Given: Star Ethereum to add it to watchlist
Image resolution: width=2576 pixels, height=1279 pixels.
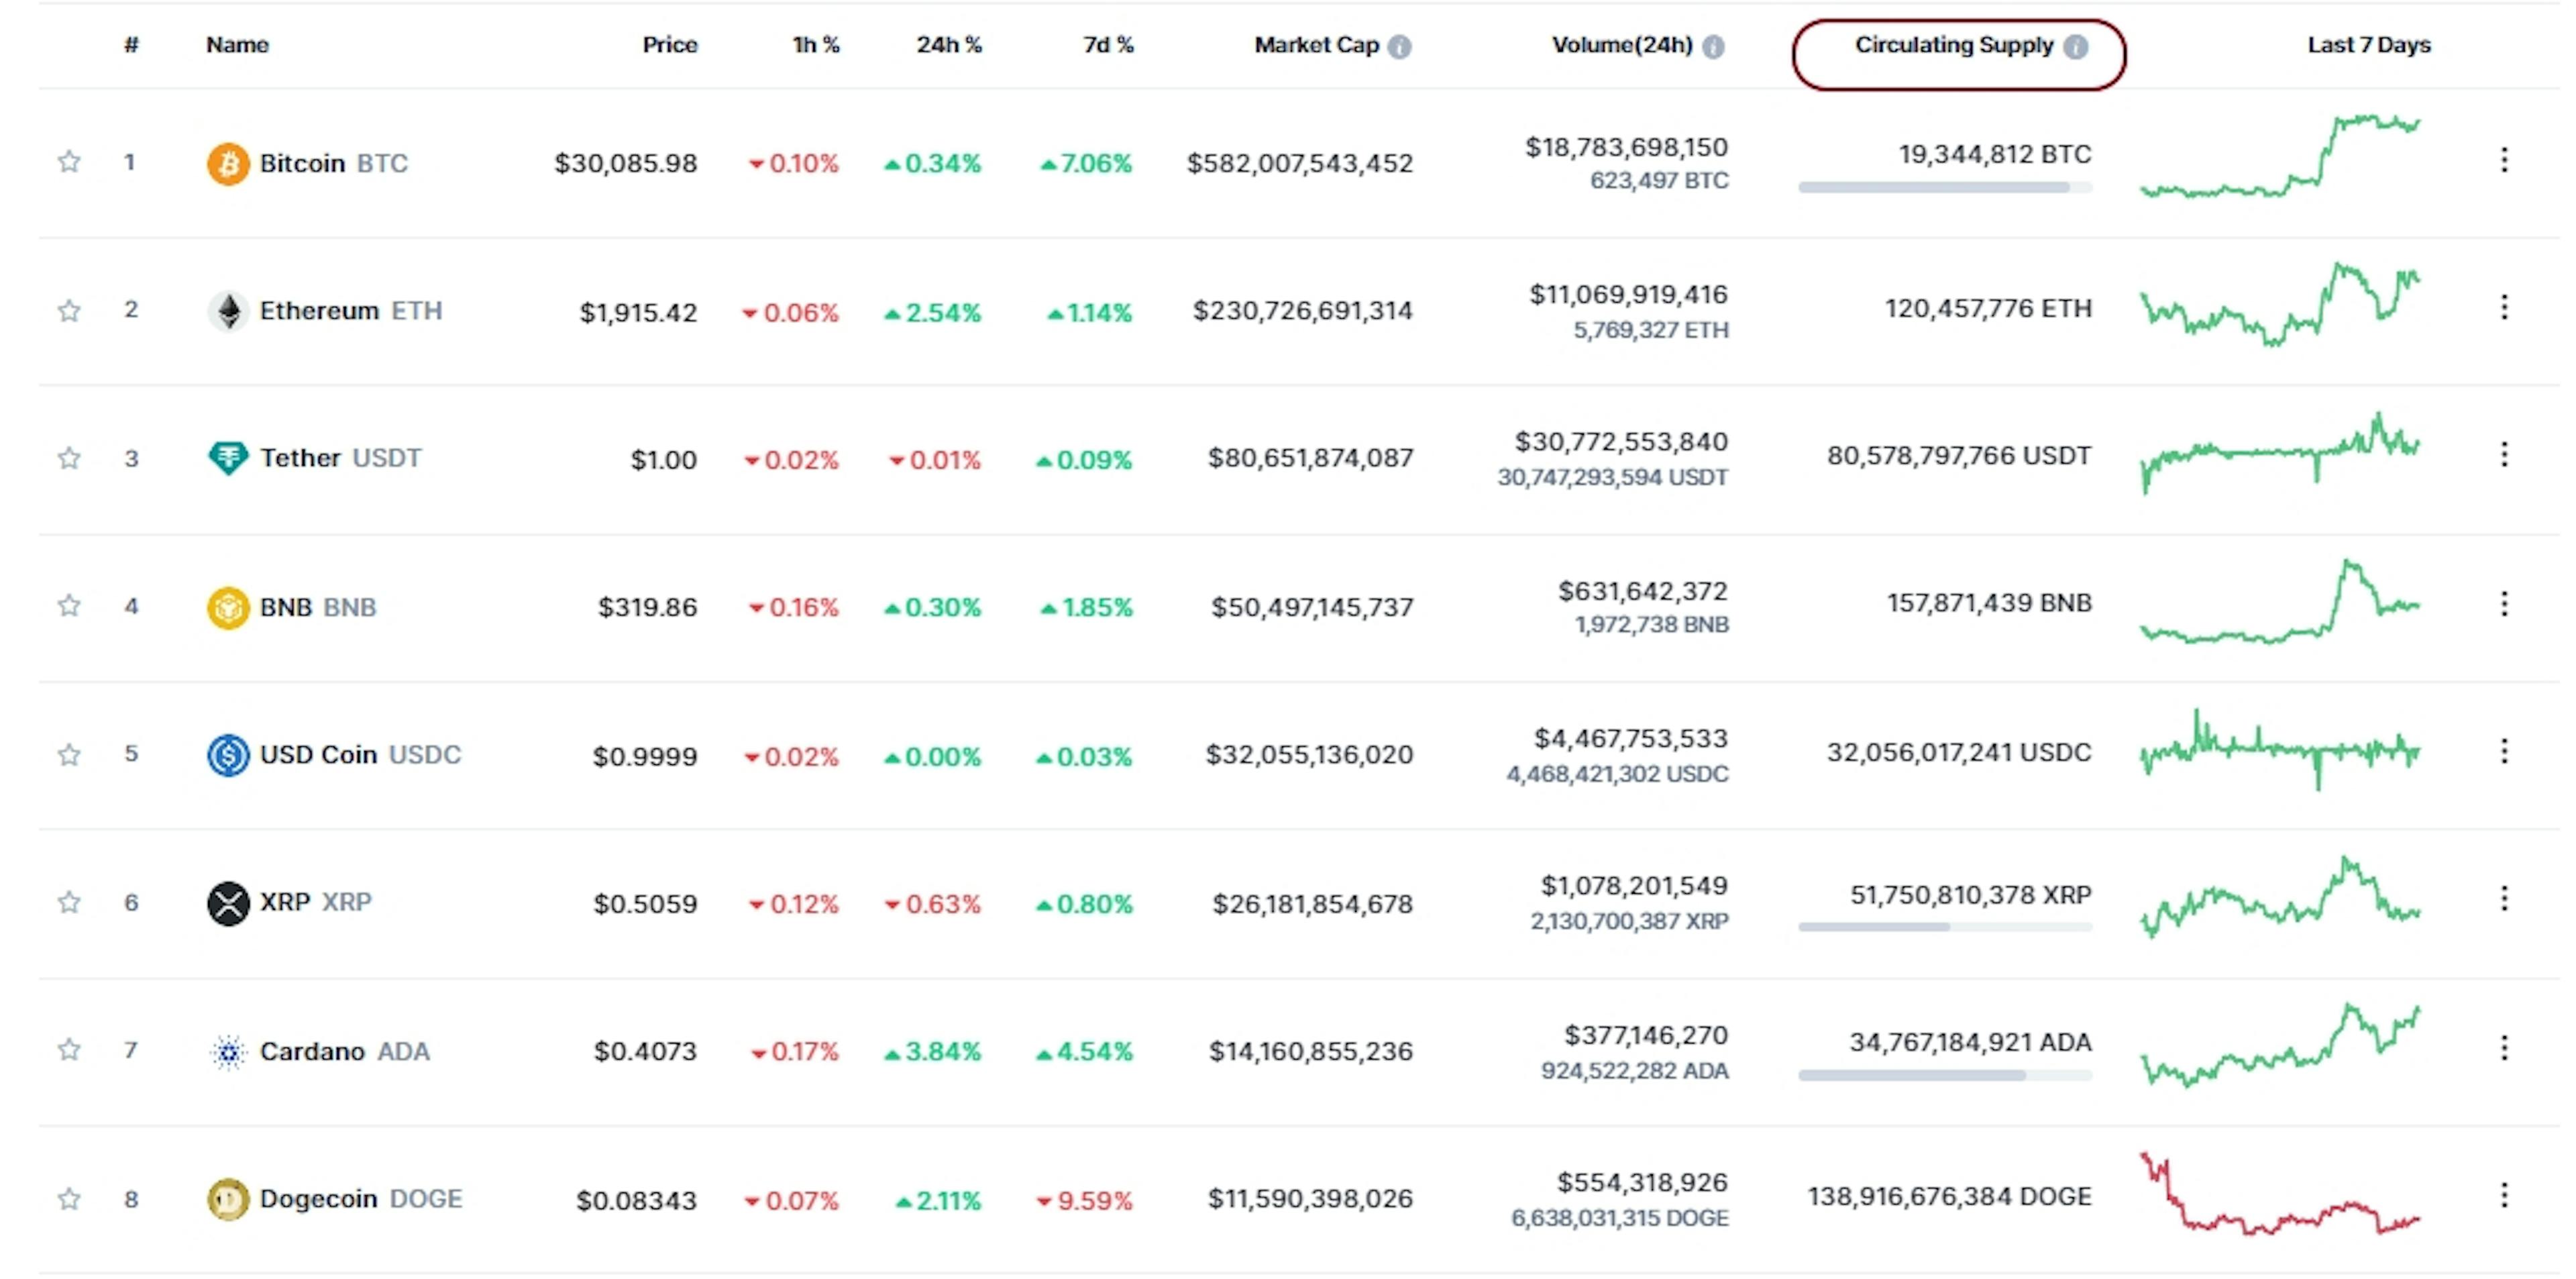Looking at the screenshot, I should point(68,310).
